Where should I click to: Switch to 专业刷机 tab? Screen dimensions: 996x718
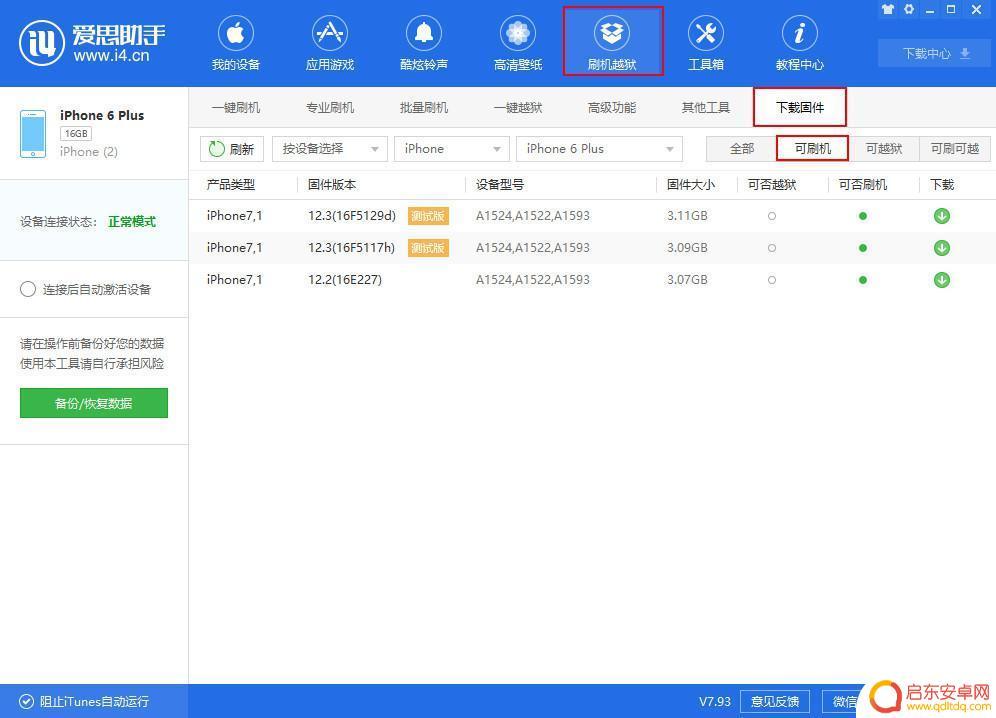(x=330, y=107)
